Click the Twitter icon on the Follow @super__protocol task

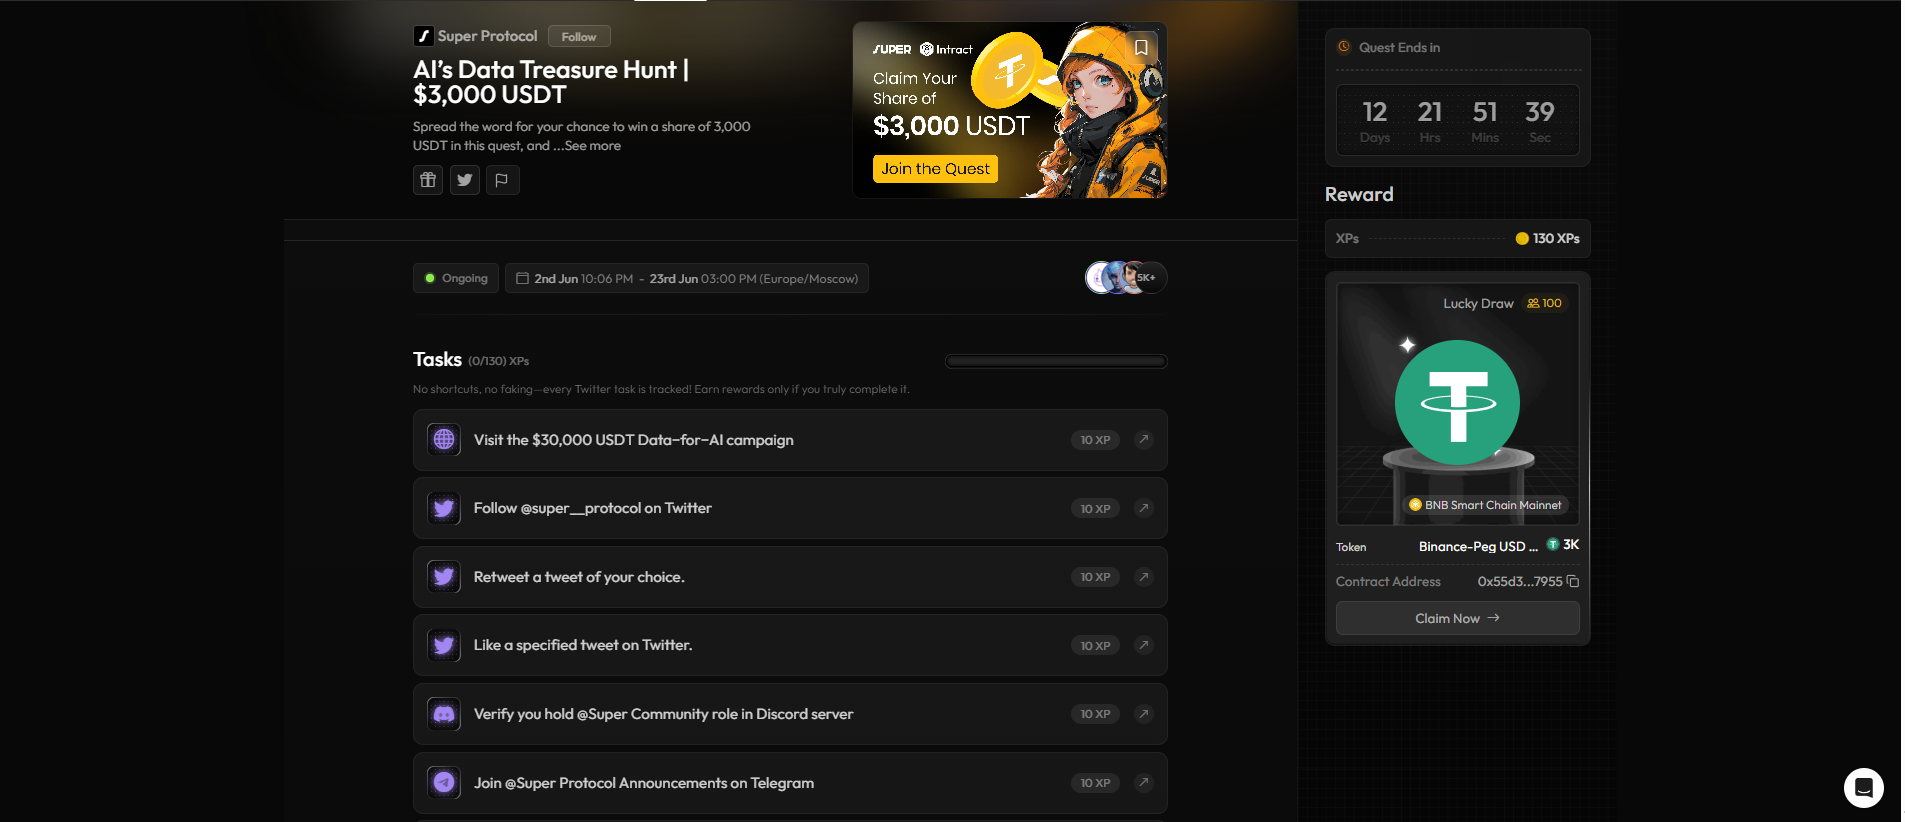[x=444, y=508]
